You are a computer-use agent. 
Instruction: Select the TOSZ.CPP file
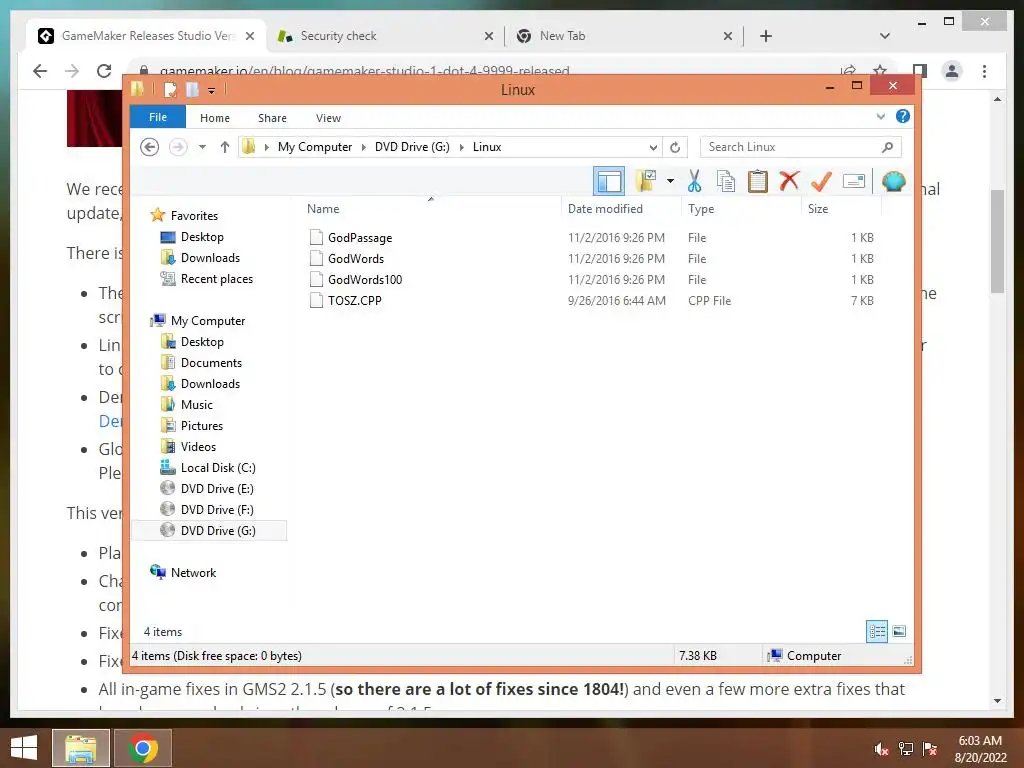tap(355, 300)
